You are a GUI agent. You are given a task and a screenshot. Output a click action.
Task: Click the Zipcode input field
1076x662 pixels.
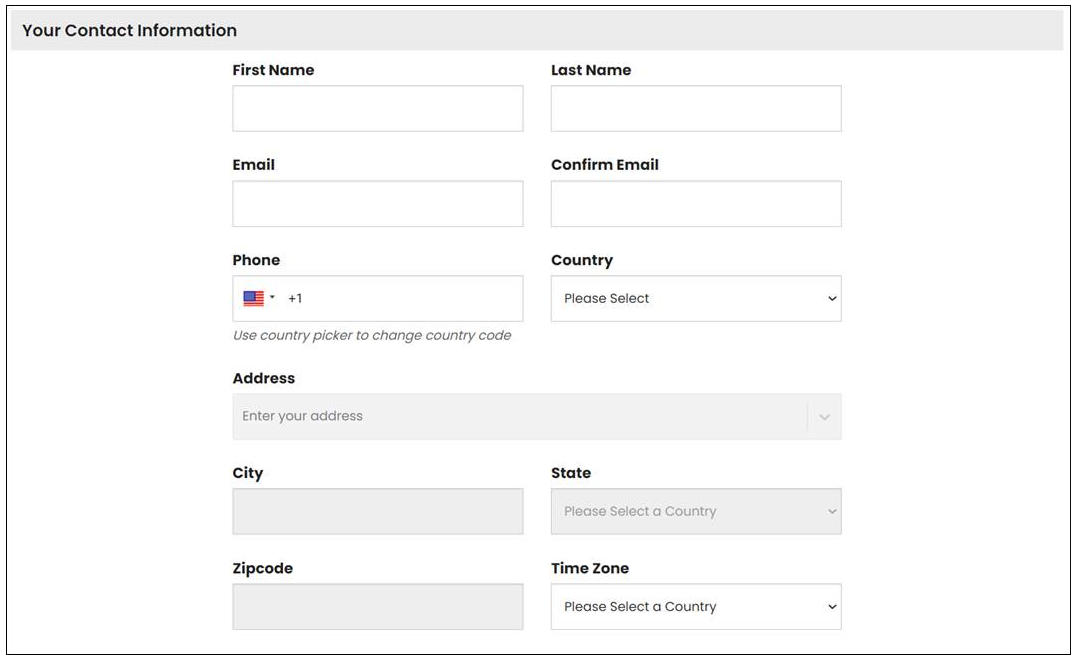coord(377,606)
